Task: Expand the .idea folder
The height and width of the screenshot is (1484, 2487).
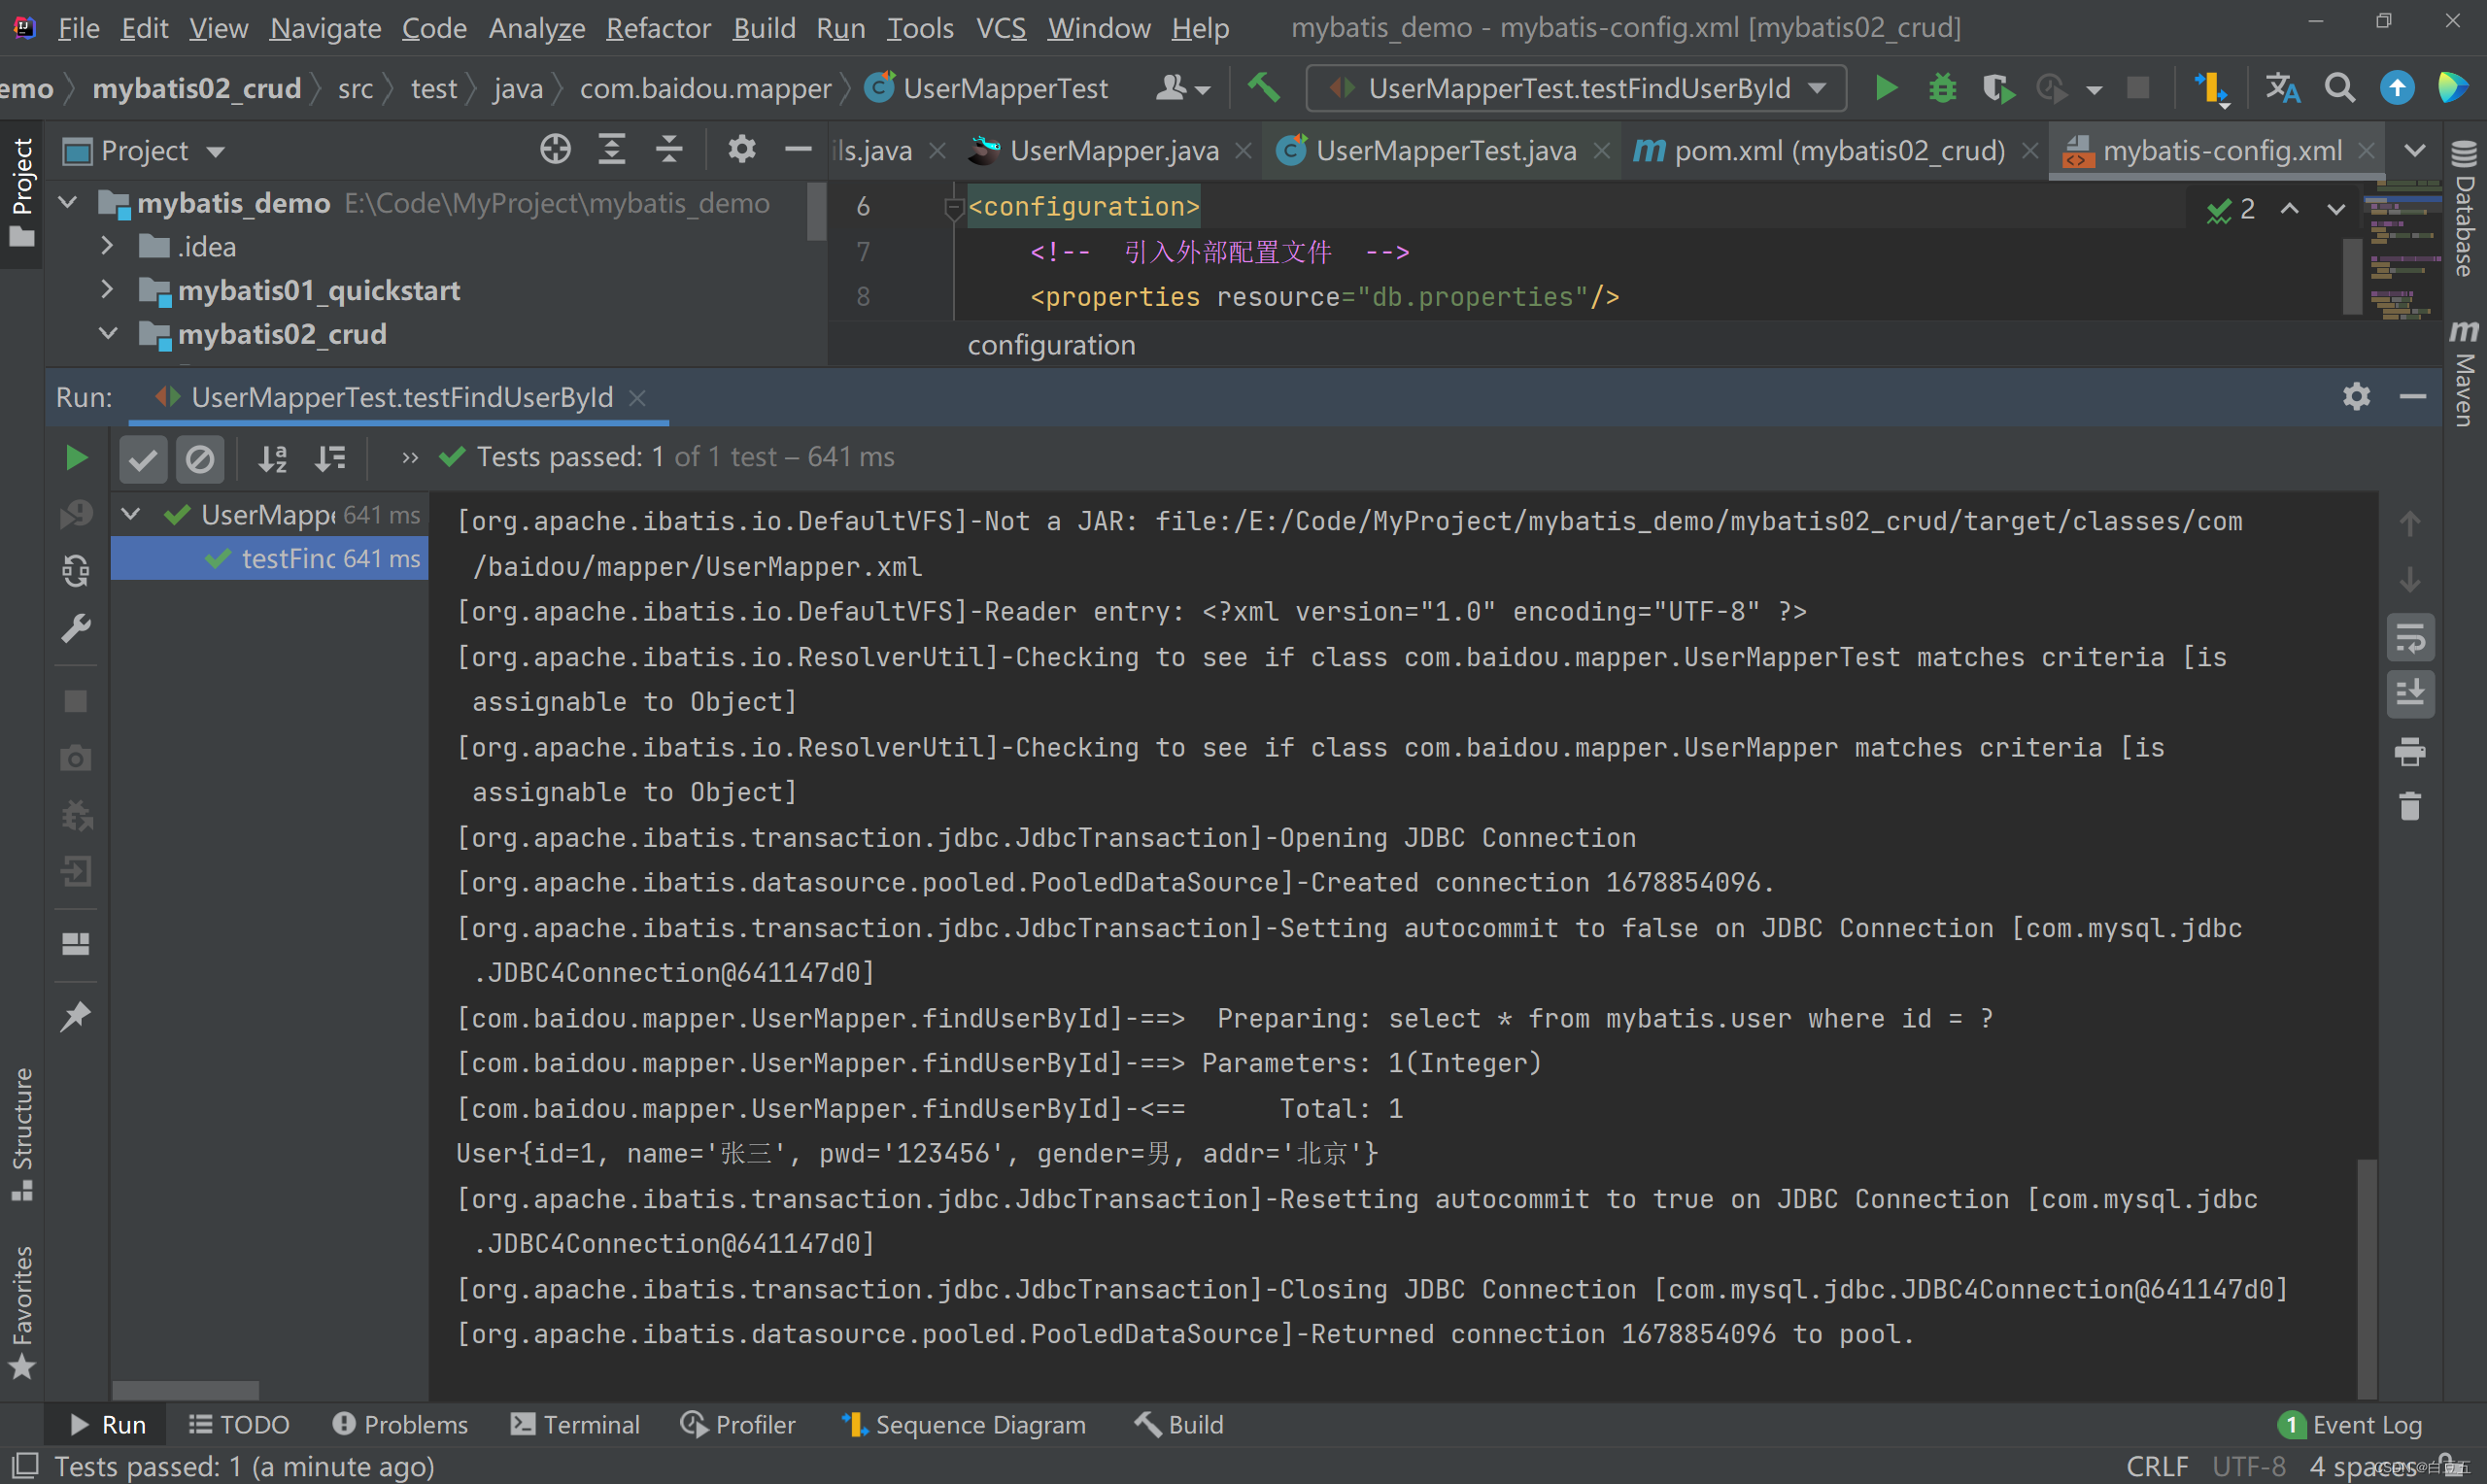Action: coord(107,246)
